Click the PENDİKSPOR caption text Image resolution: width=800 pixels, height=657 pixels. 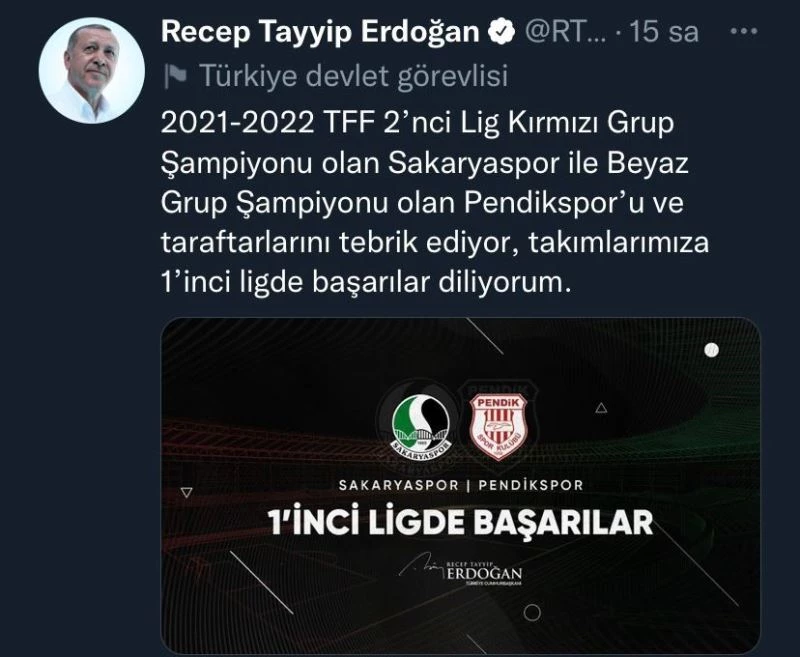(531, 485)
